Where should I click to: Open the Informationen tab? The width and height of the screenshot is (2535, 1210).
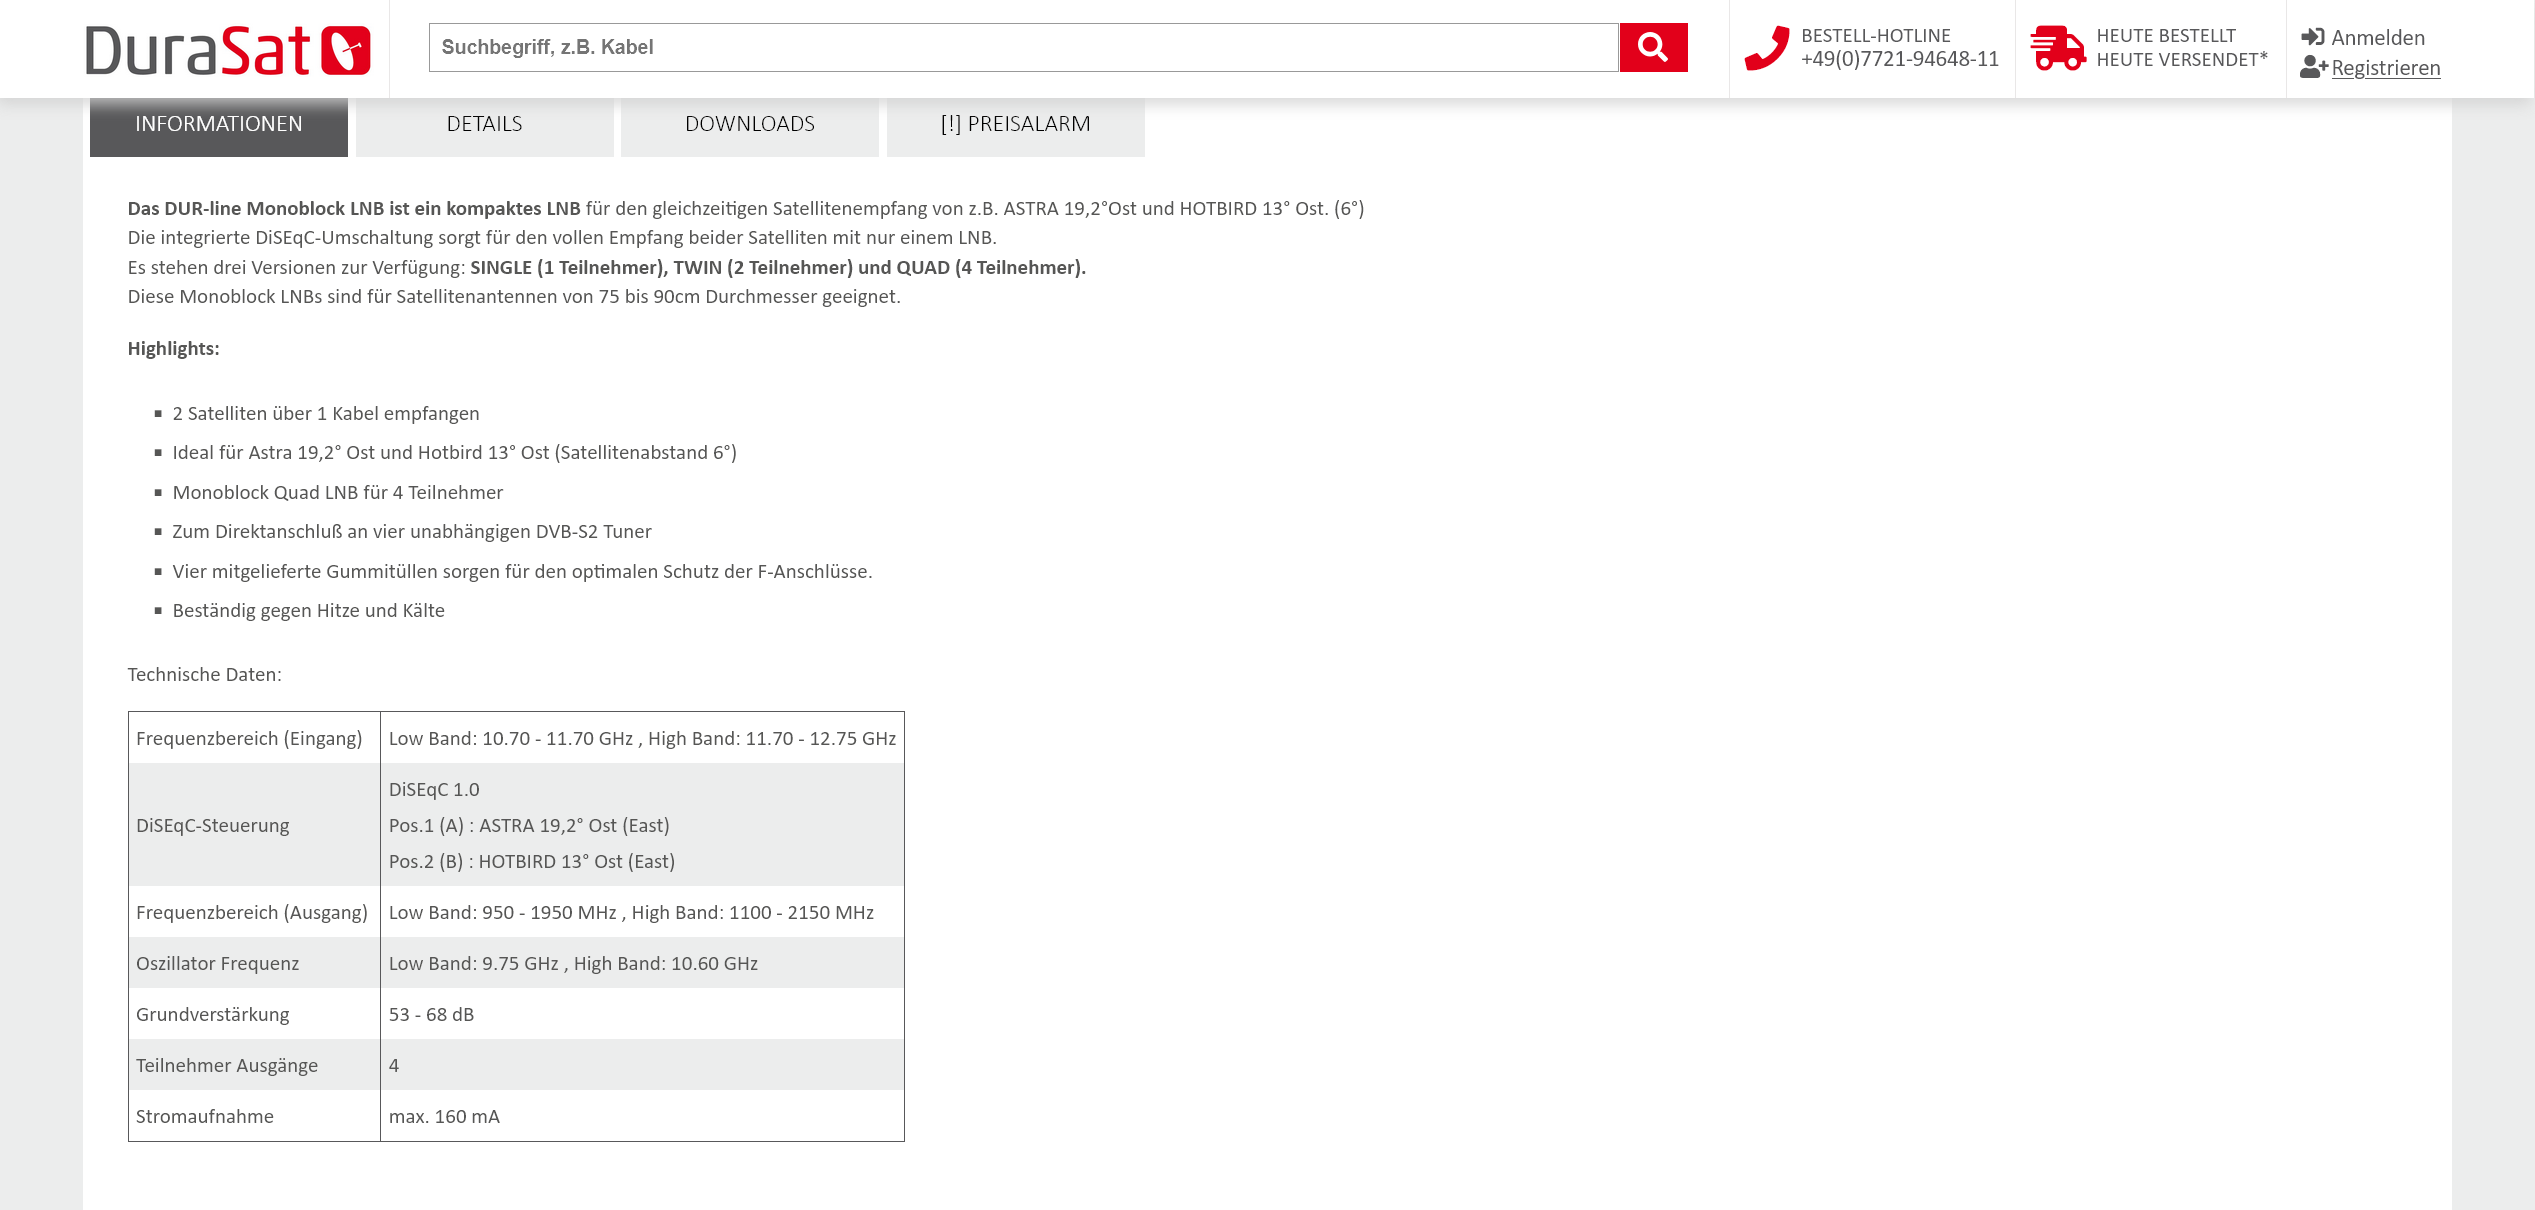pyautogui.click(x=218, y=124)
